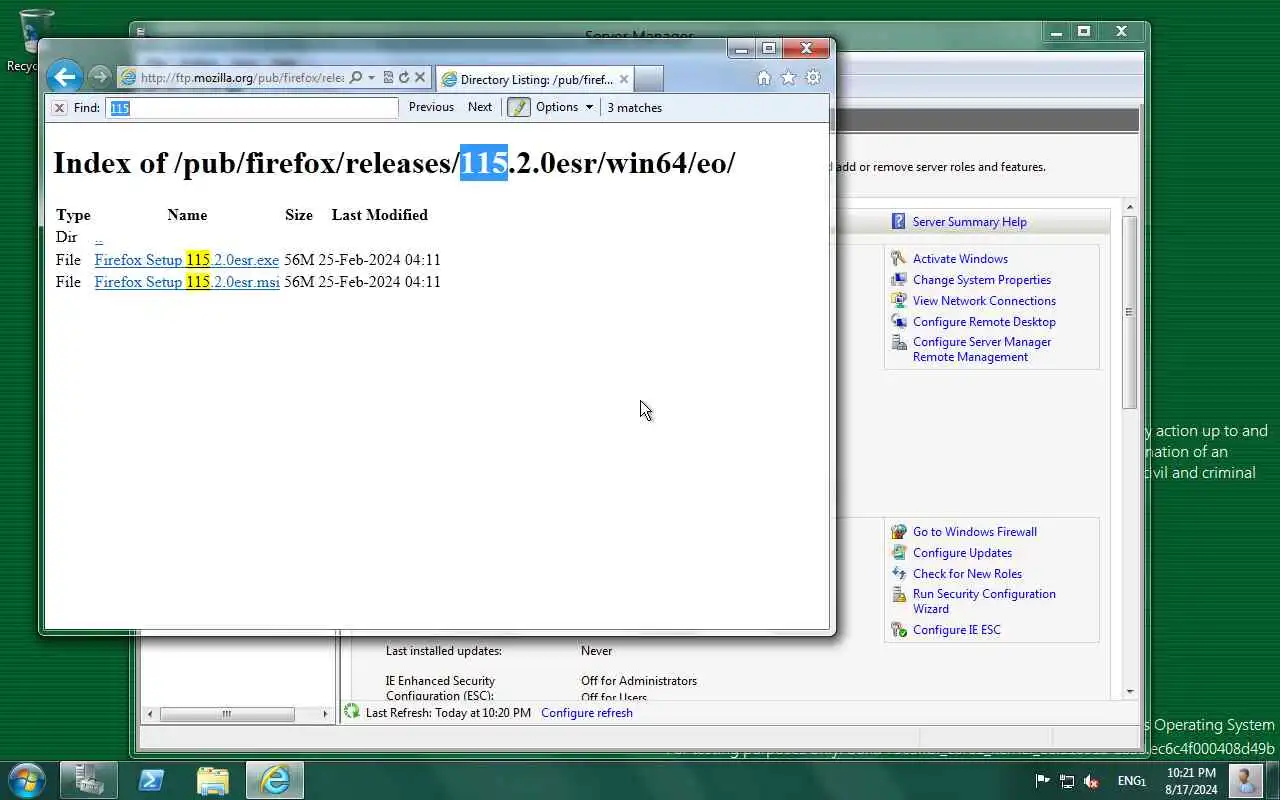Viewport: 1280px width, 800px height.
Task: Open the IE Tools gear icon
Action: click(813, 78)
